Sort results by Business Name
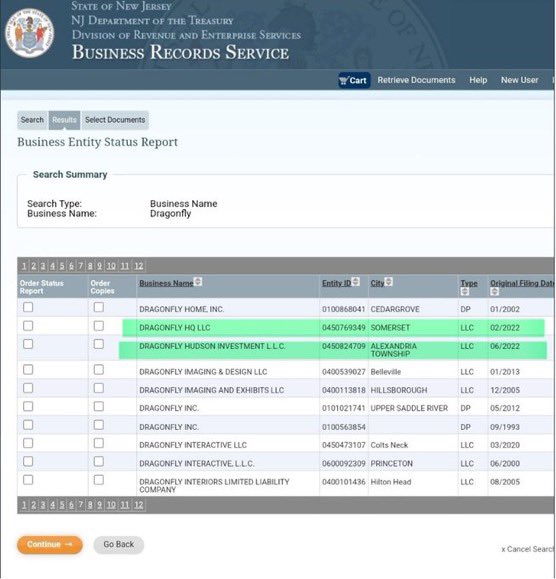 point(198,282)
